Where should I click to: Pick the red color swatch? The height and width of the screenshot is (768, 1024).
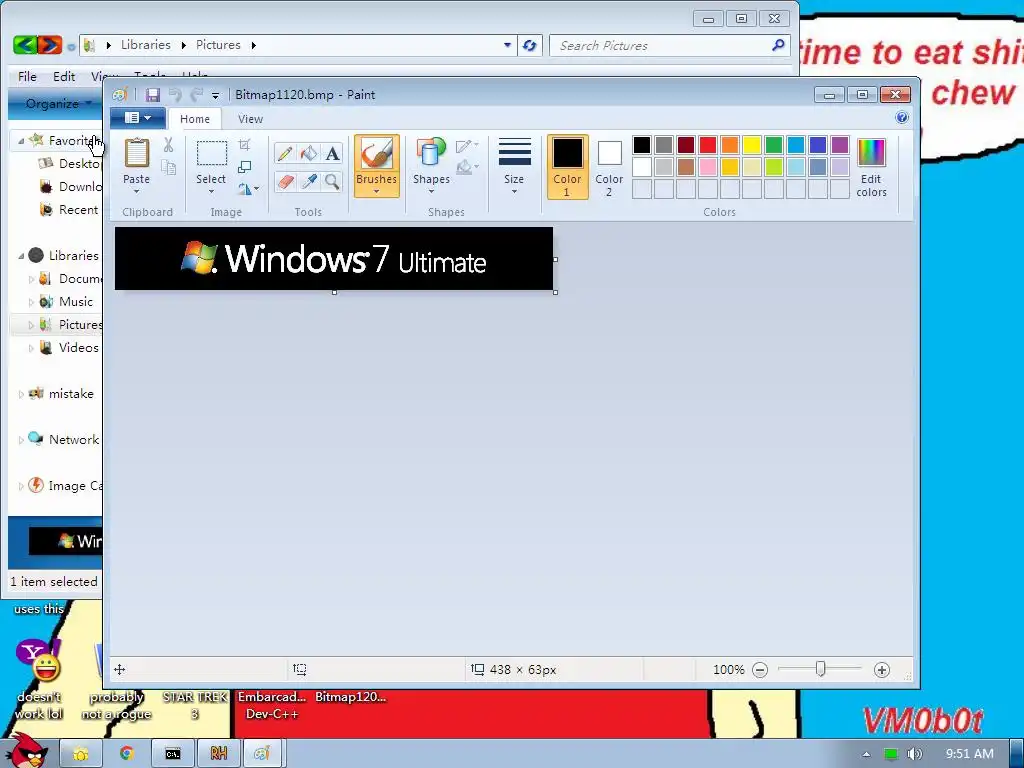(708, 145)
